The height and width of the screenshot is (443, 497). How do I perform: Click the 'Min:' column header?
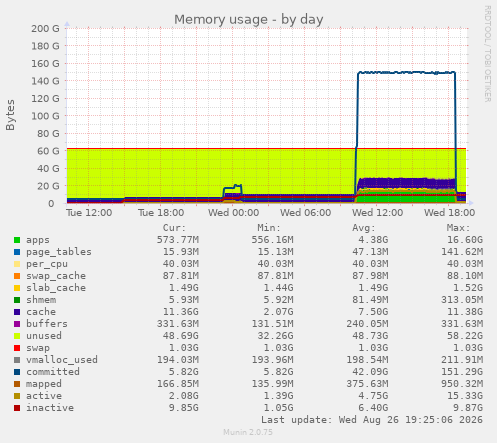click(x=269, y=228)
